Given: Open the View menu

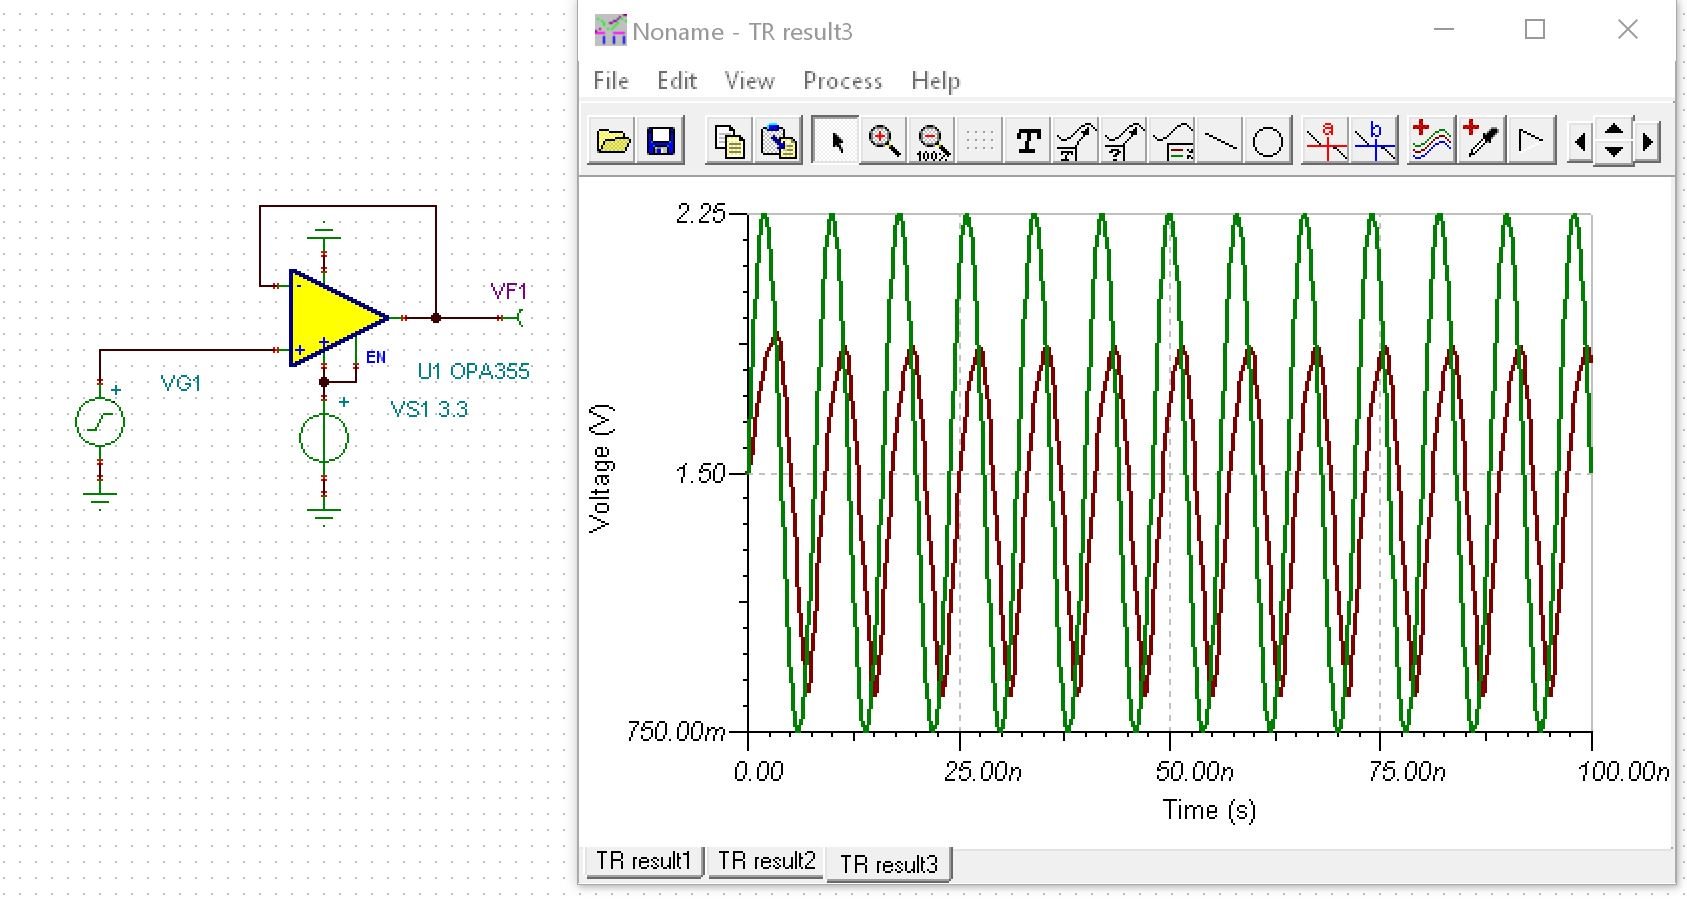Looking at the screenshot, I should pyautogui.click(x=749, y=81).
